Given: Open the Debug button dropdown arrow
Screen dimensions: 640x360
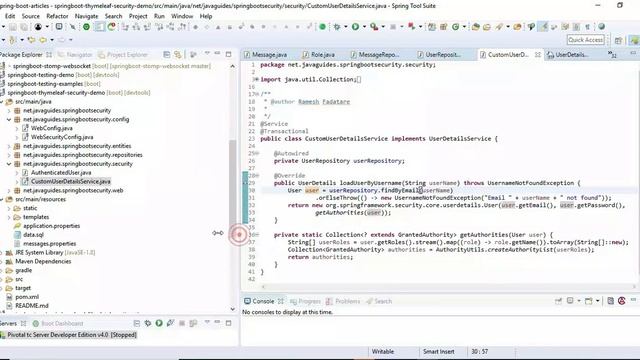Looking at the screenshot, I should [345, 27].
